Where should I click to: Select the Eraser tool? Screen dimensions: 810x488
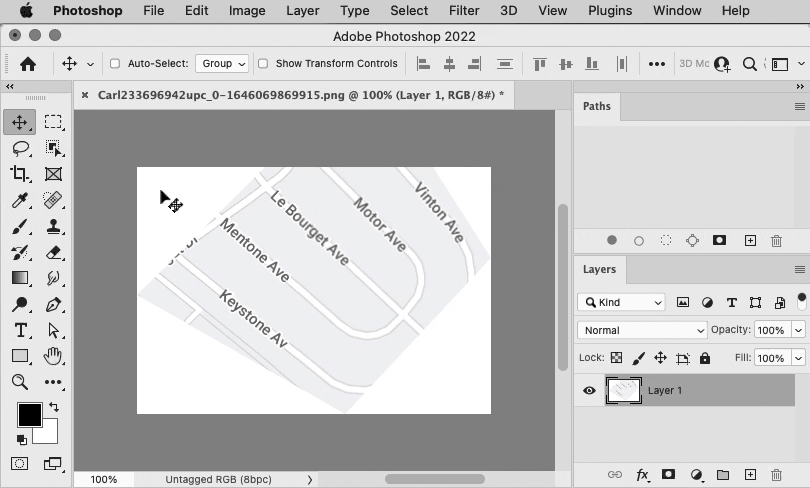click(x=53, y=252)
